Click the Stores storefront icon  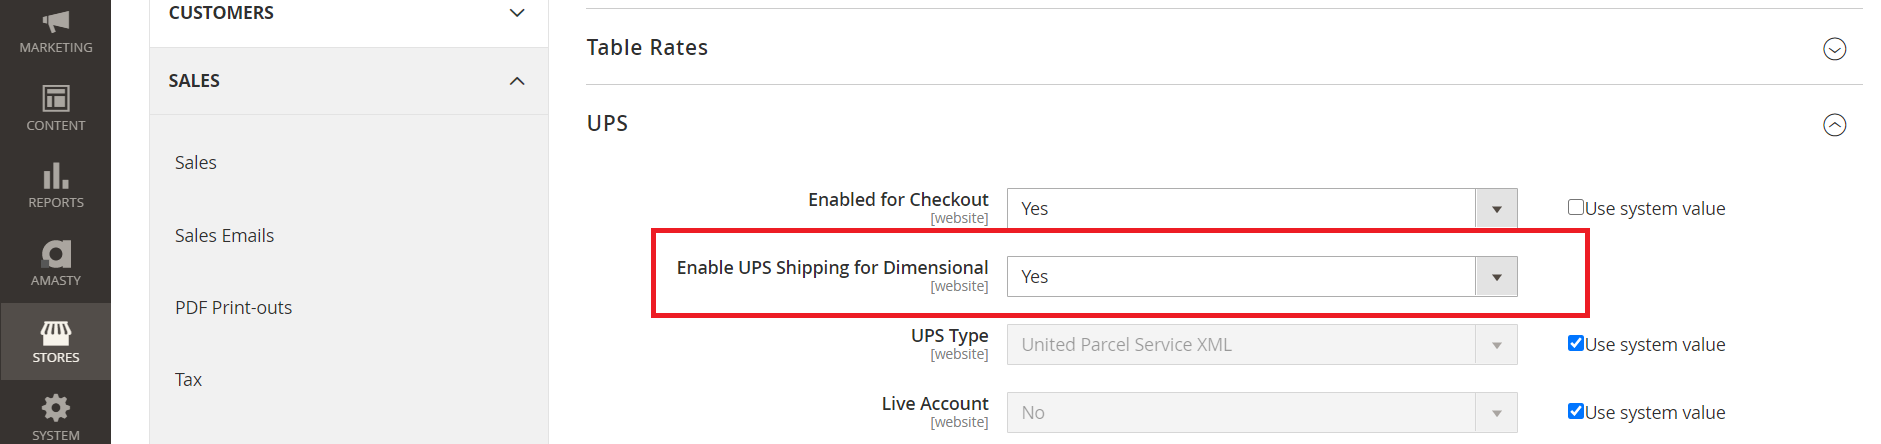tap(56, 332)
